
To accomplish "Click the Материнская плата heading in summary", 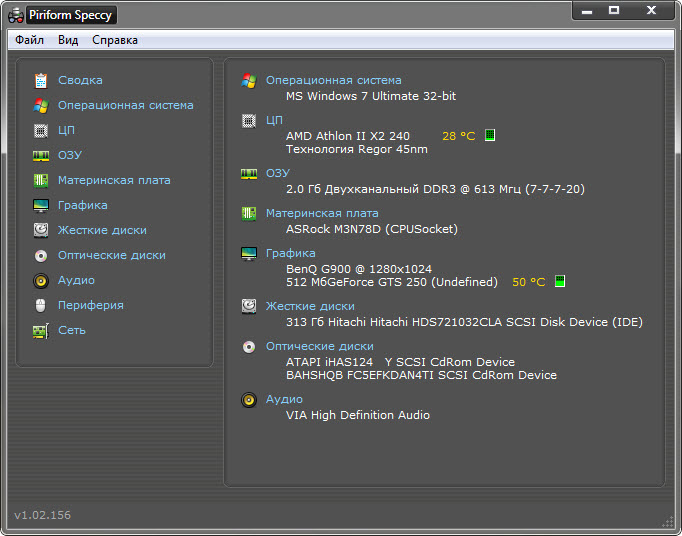I will [x=322, y=213].
